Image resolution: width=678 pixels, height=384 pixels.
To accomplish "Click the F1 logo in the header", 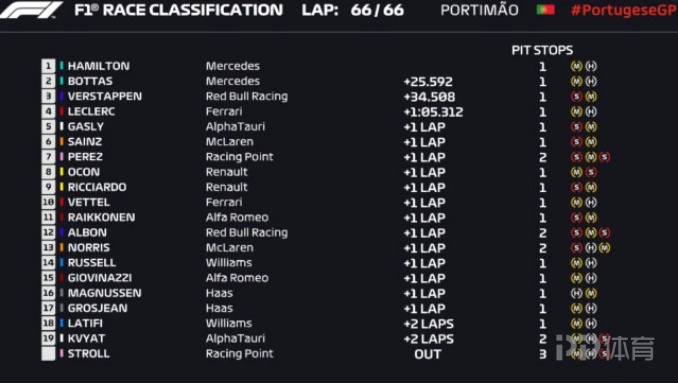I will [x=31, y=10].
